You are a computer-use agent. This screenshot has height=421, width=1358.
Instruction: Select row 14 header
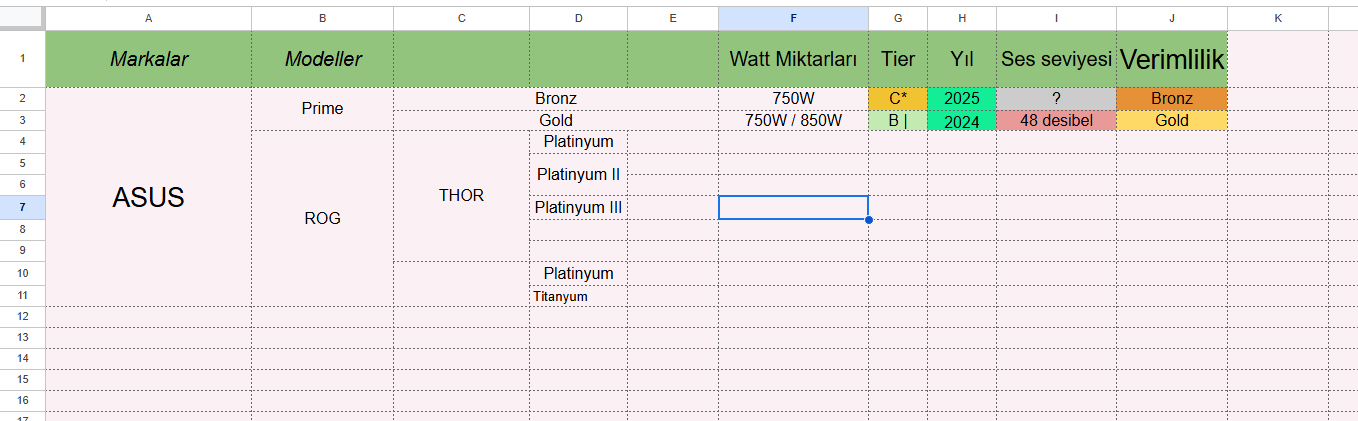pos(22,358)
